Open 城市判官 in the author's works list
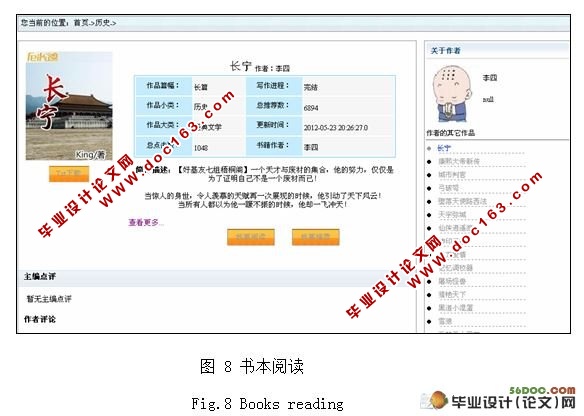The height and width of the screenshot is (416, 584). [x=452, y=175]
